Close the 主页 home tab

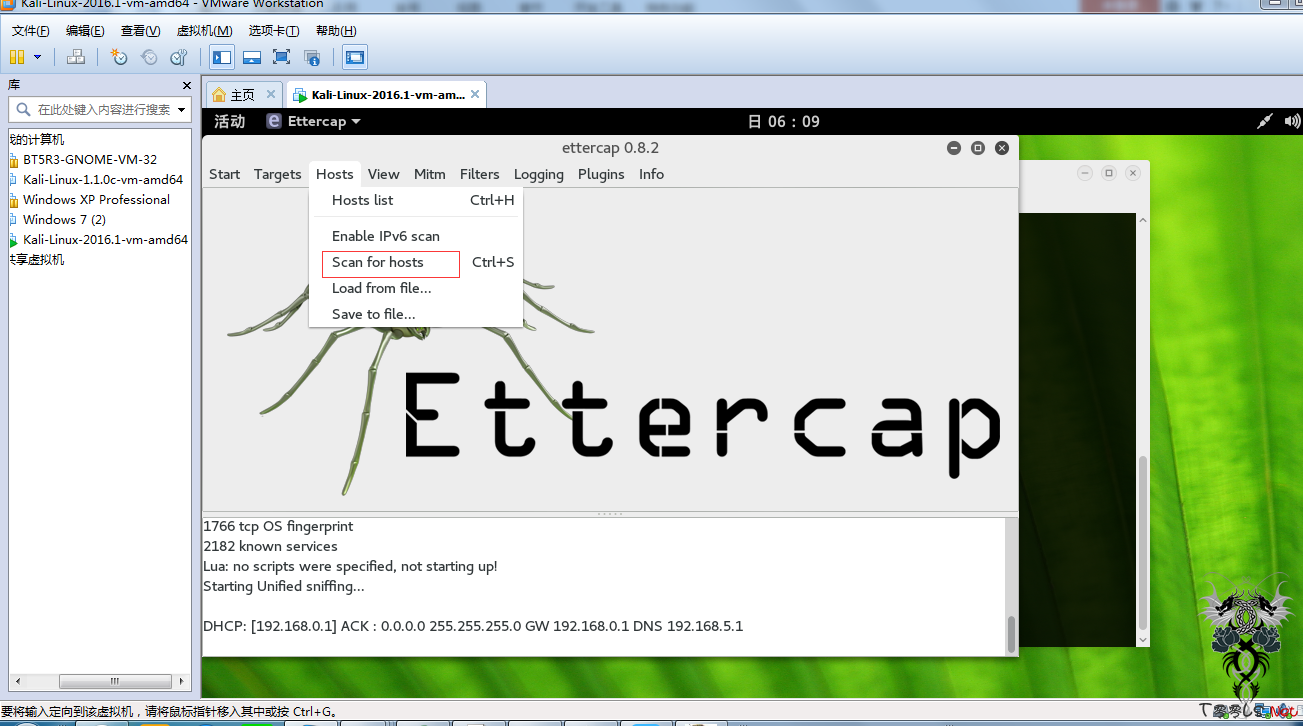273,95
